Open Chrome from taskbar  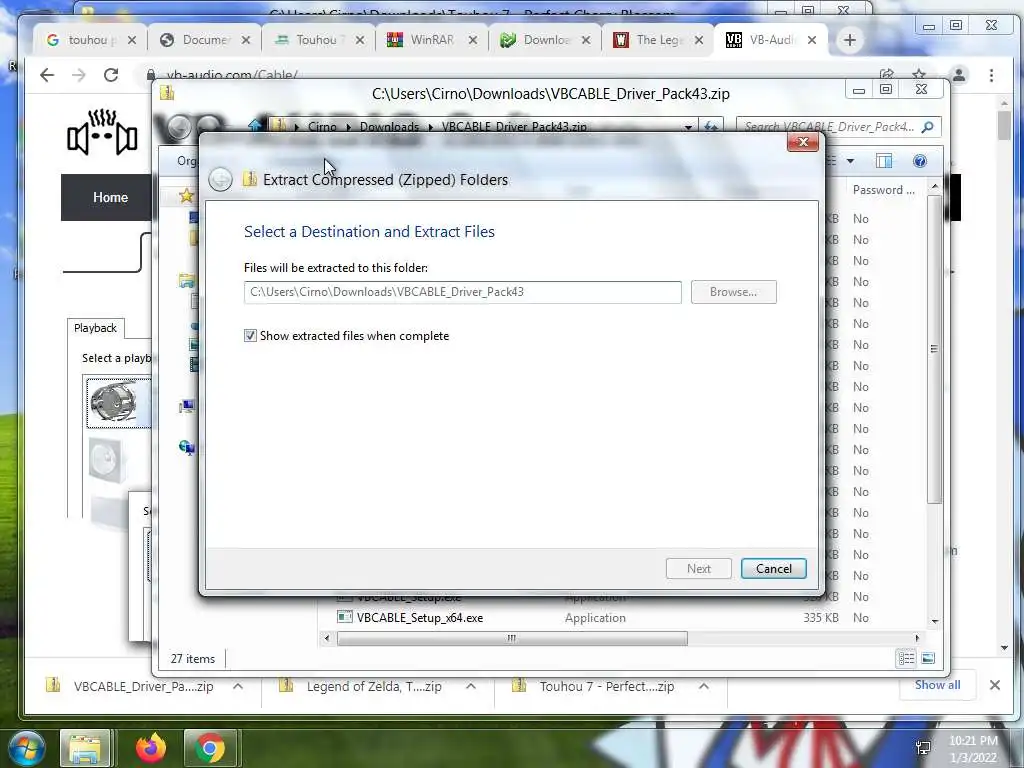coord(210,748)
